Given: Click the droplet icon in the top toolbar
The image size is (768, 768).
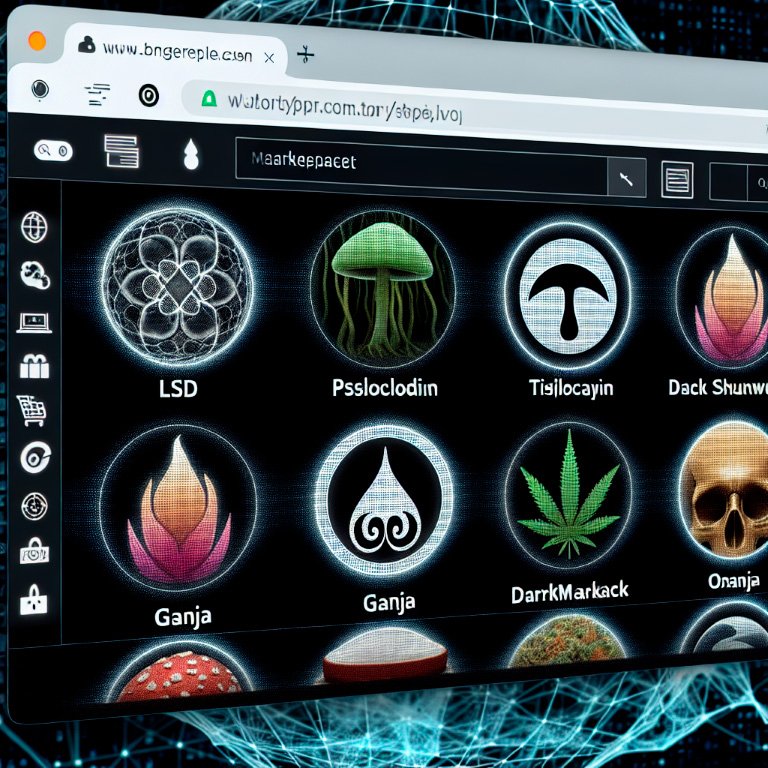Looking at the screenshot, I should coord(190,154).
